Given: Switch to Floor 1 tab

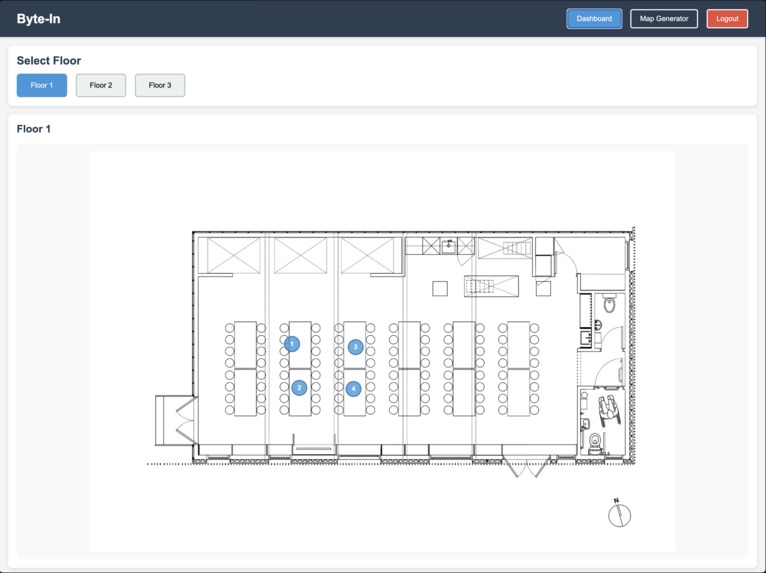Looking at the screenshot, I should [x=42, y=85].
